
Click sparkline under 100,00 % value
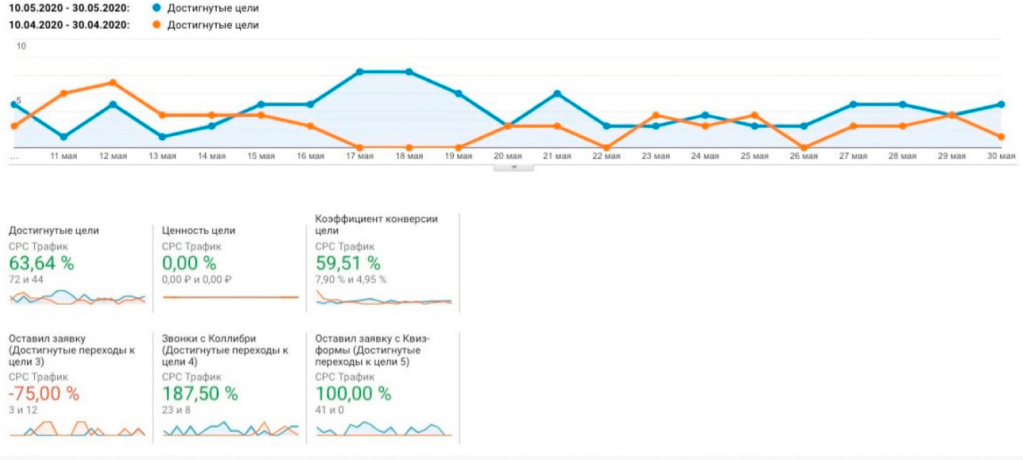point(384,429)
